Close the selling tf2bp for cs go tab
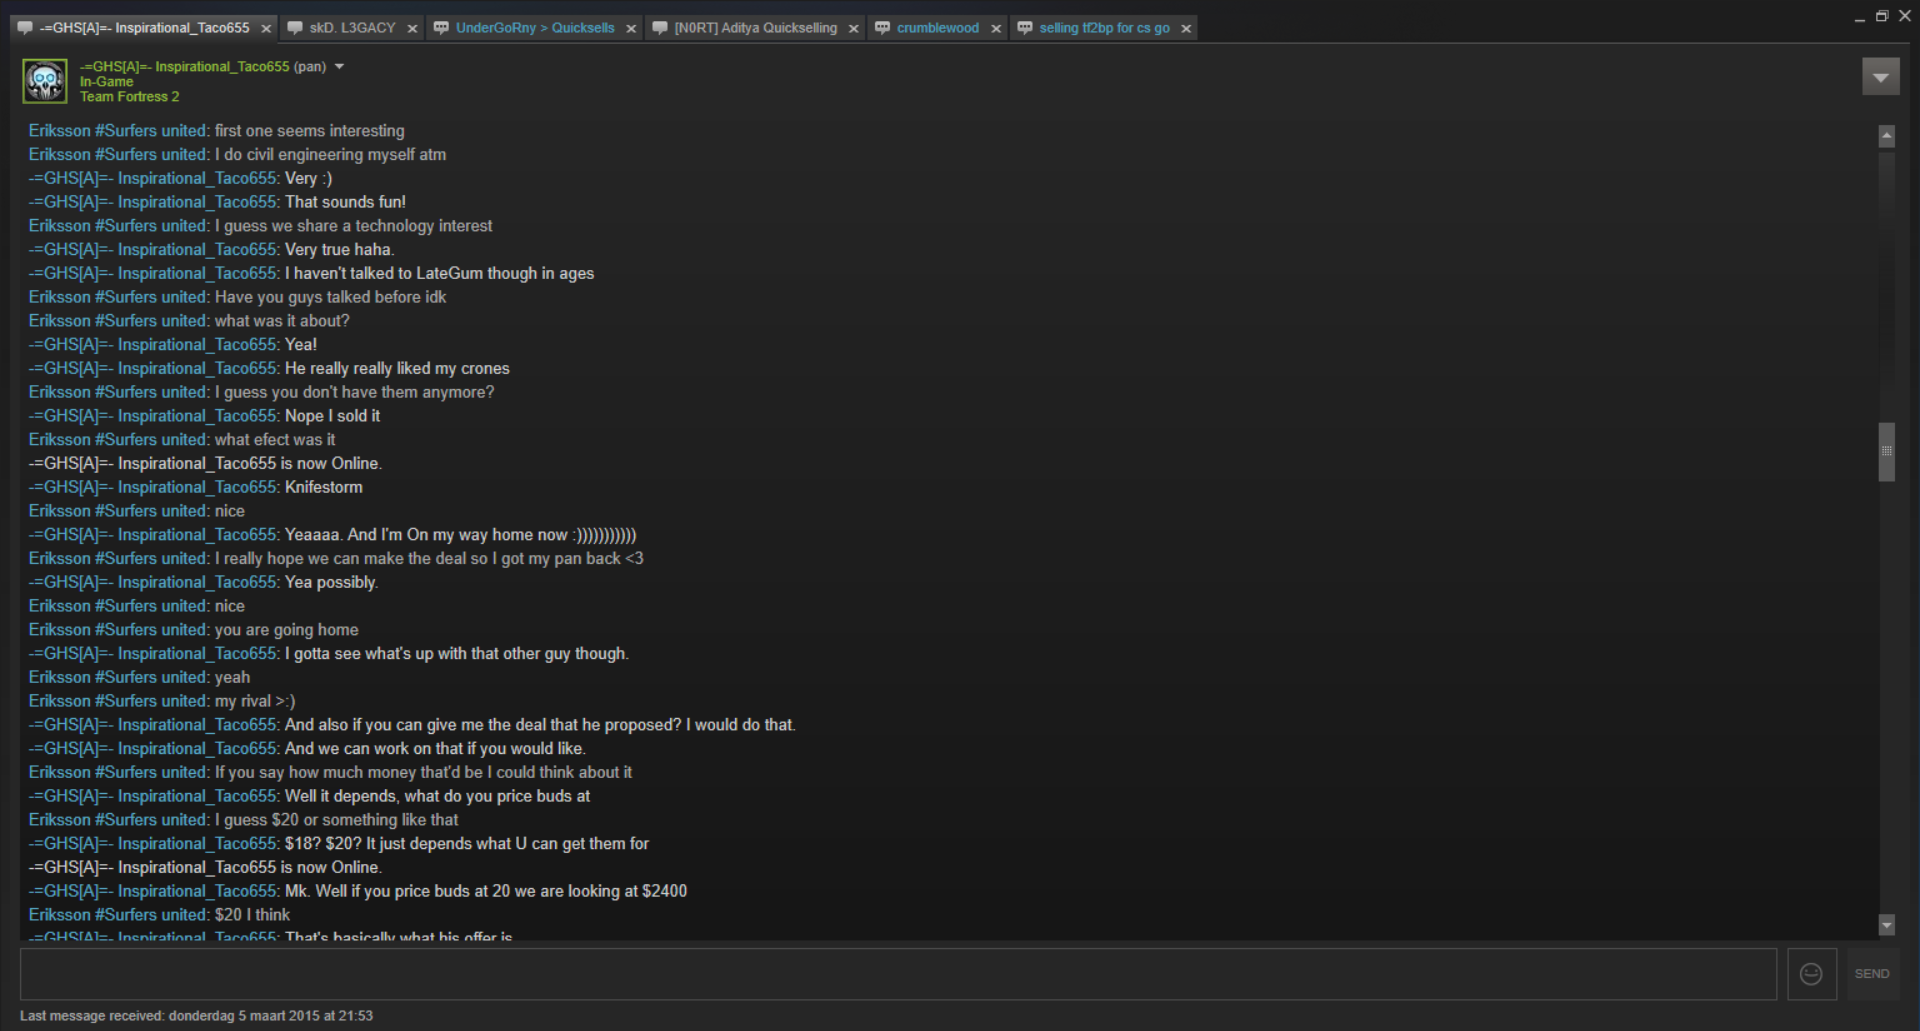The height and width of the screenshot is (1031, 1920). [x=1186, y=29]
